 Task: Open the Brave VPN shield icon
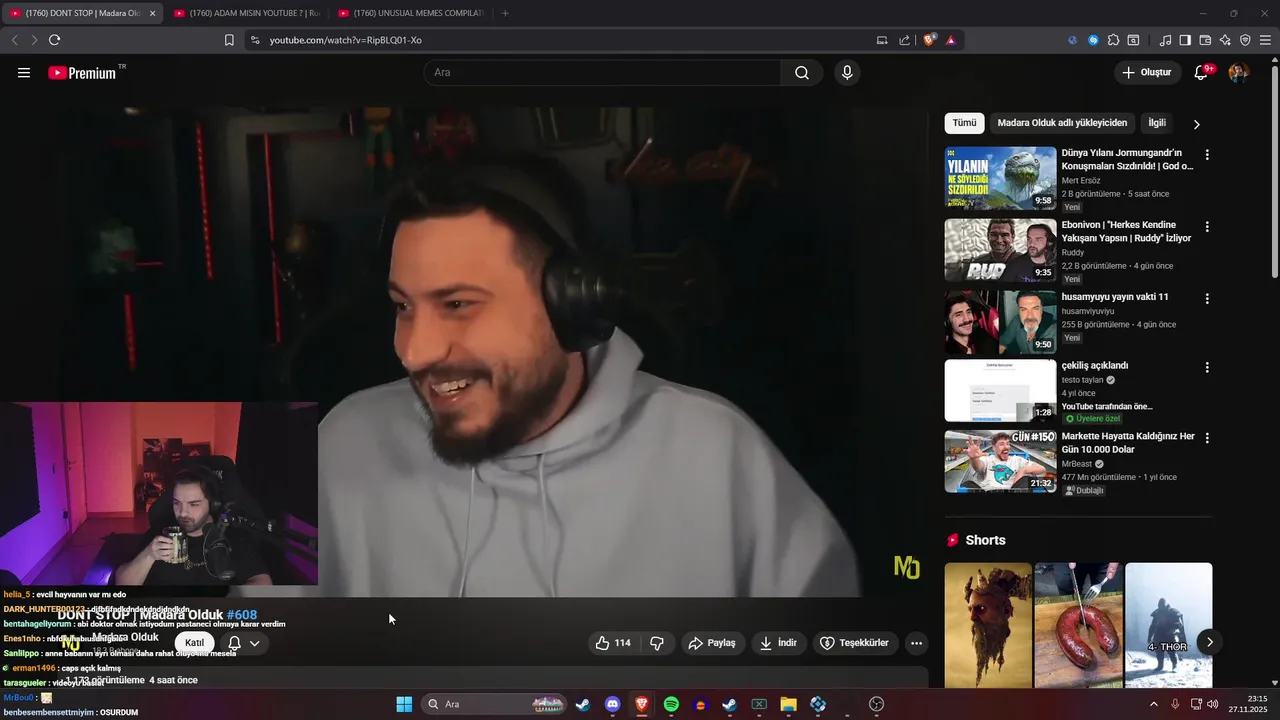point(1245,40)
